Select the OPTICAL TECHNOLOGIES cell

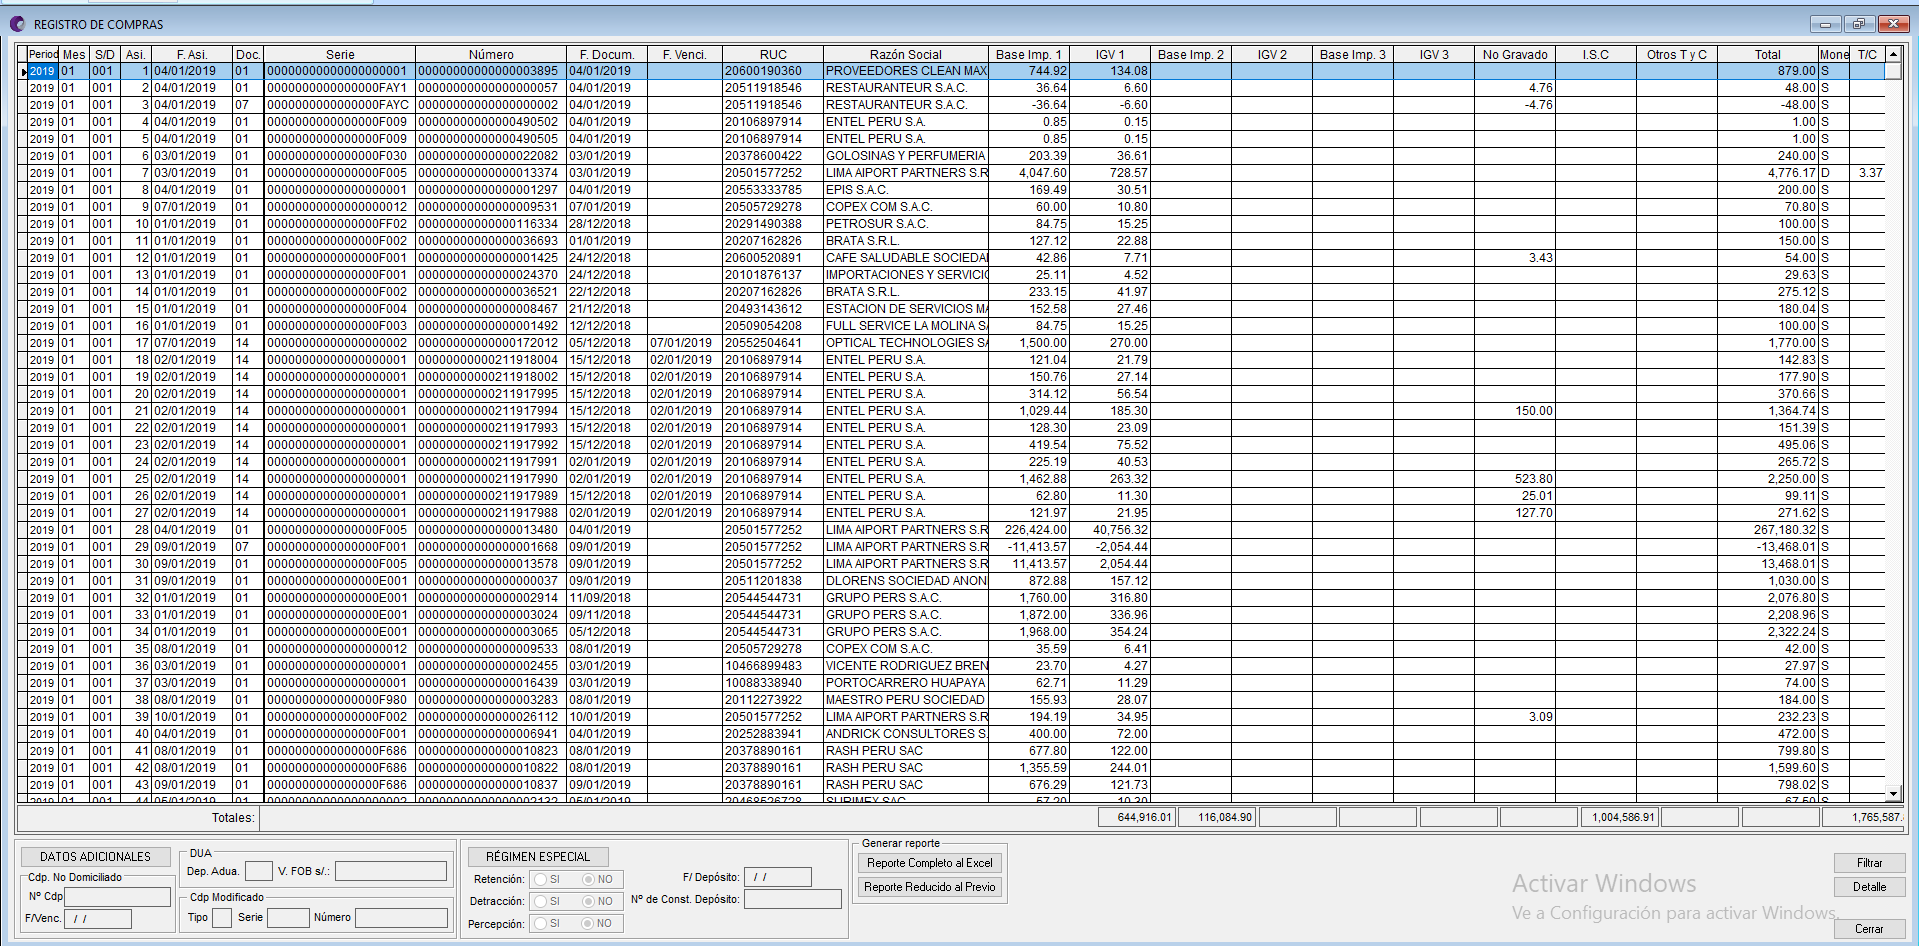[x=906, y=343]
